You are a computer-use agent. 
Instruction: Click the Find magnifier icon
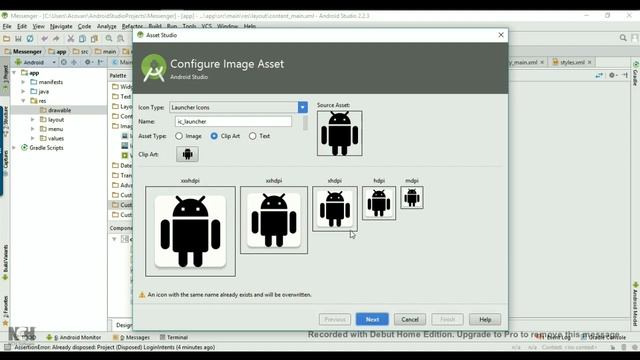(109, 39)
